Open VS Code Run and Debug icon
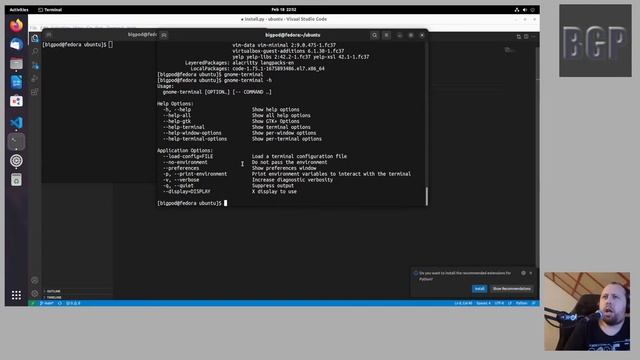 pyautogui.click(x=35, y=78)
